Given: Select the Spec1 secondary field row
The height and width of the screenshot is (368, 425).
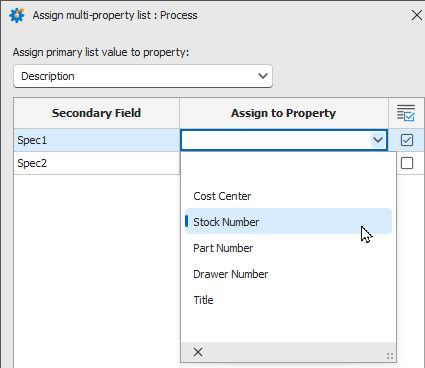Looking at the screenshot, I should 96,140.
